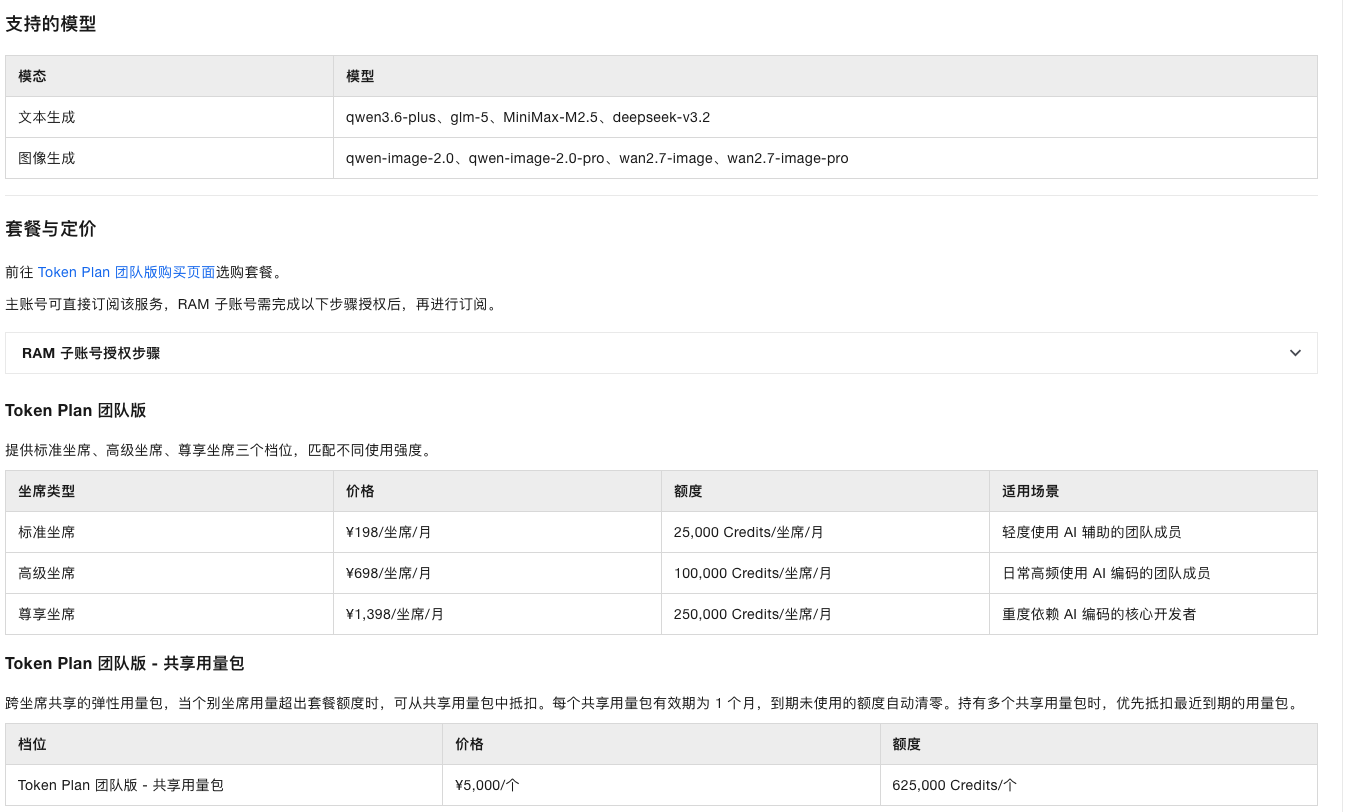
Task: Click the 文本生成 cell
Action: (169, 117)
